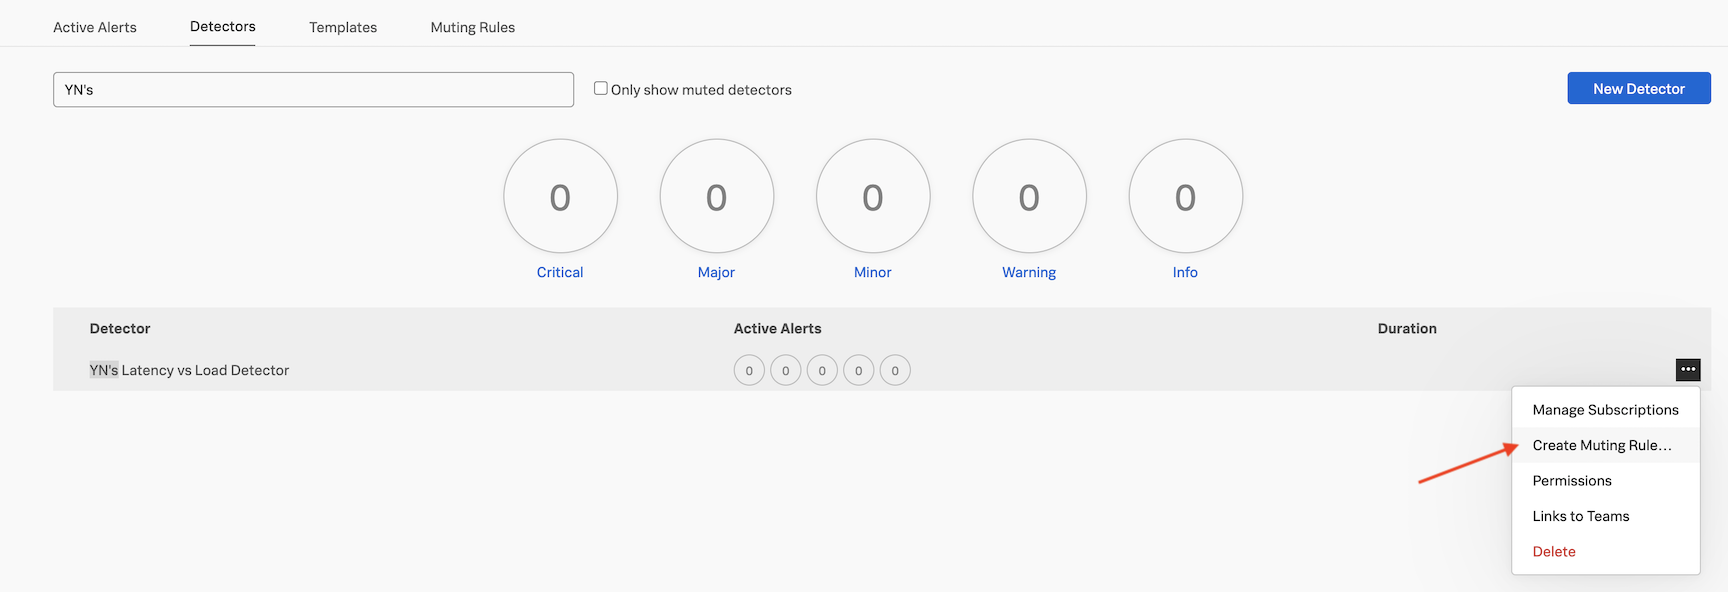1728x592 pixels.
Task: Click the Critical alerts count circle
Action: [x=560, y=196]
